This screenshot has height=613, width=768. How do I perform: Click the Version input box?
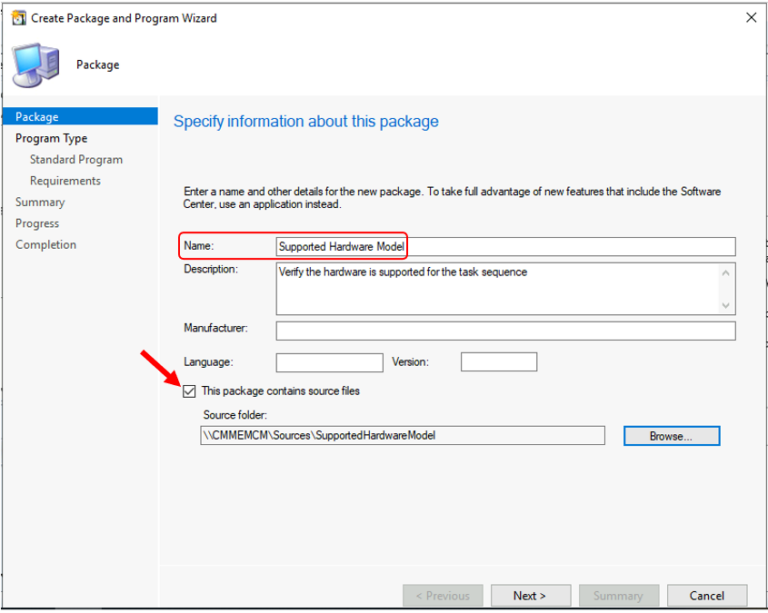point(498,362)
